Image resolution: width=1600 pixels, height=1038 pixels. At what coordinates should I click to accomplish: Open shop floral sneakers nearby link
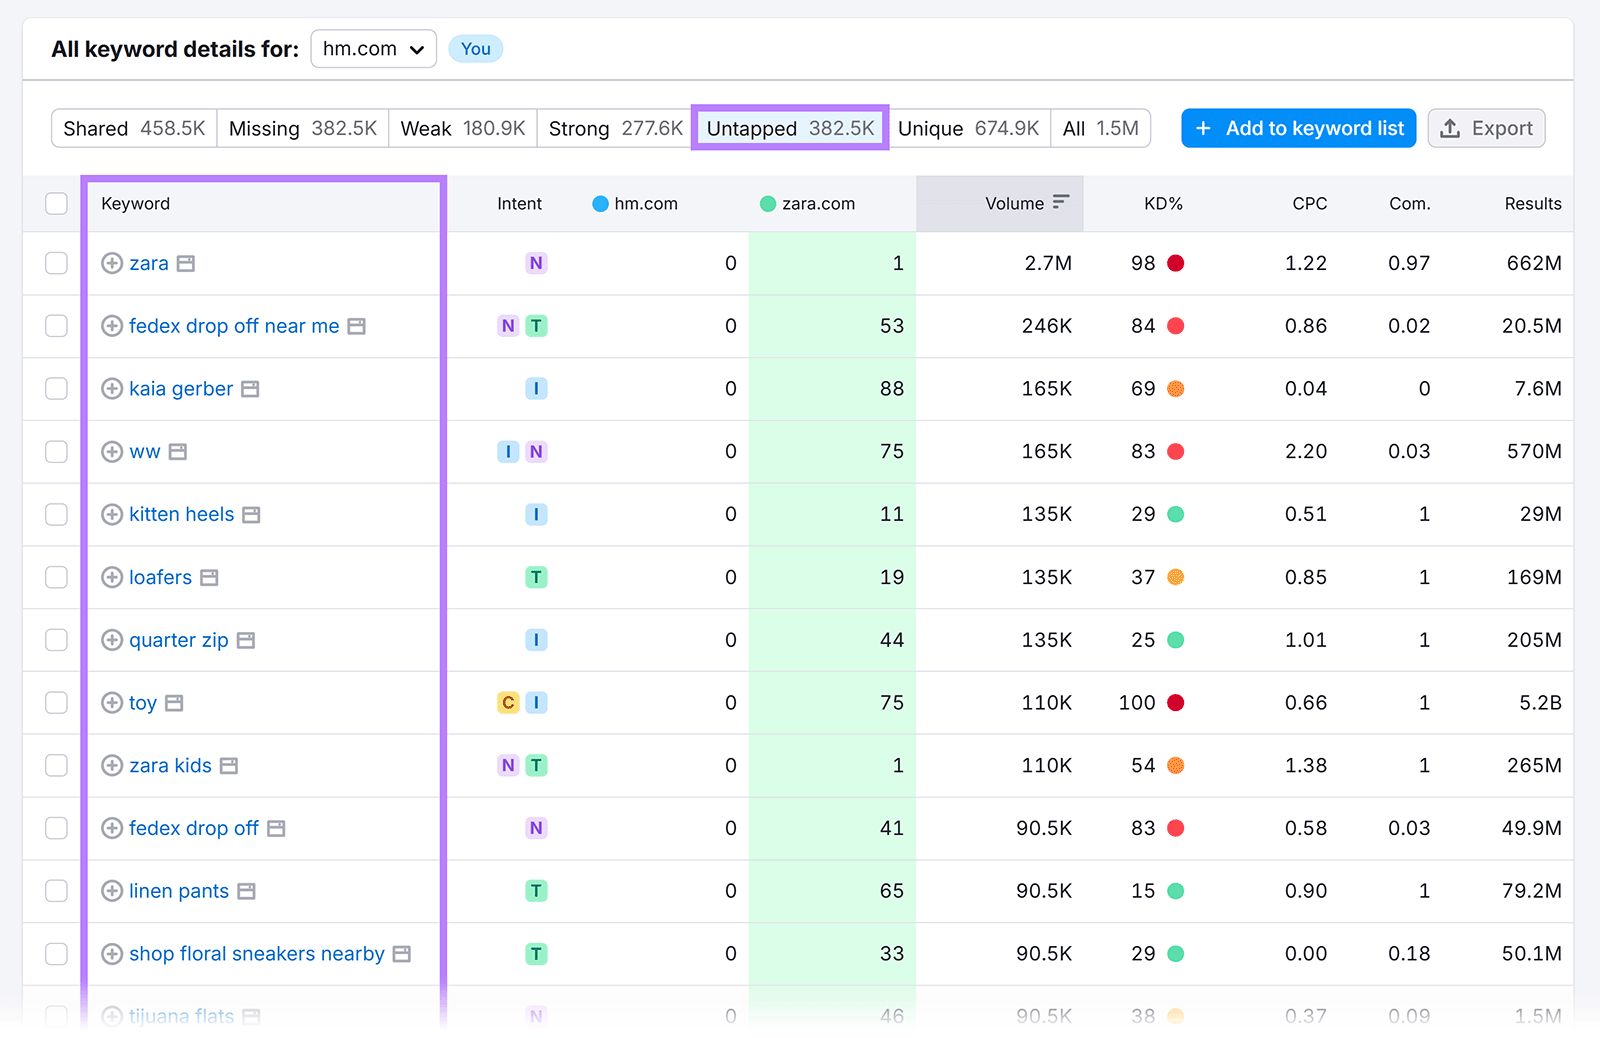(256, 954)
